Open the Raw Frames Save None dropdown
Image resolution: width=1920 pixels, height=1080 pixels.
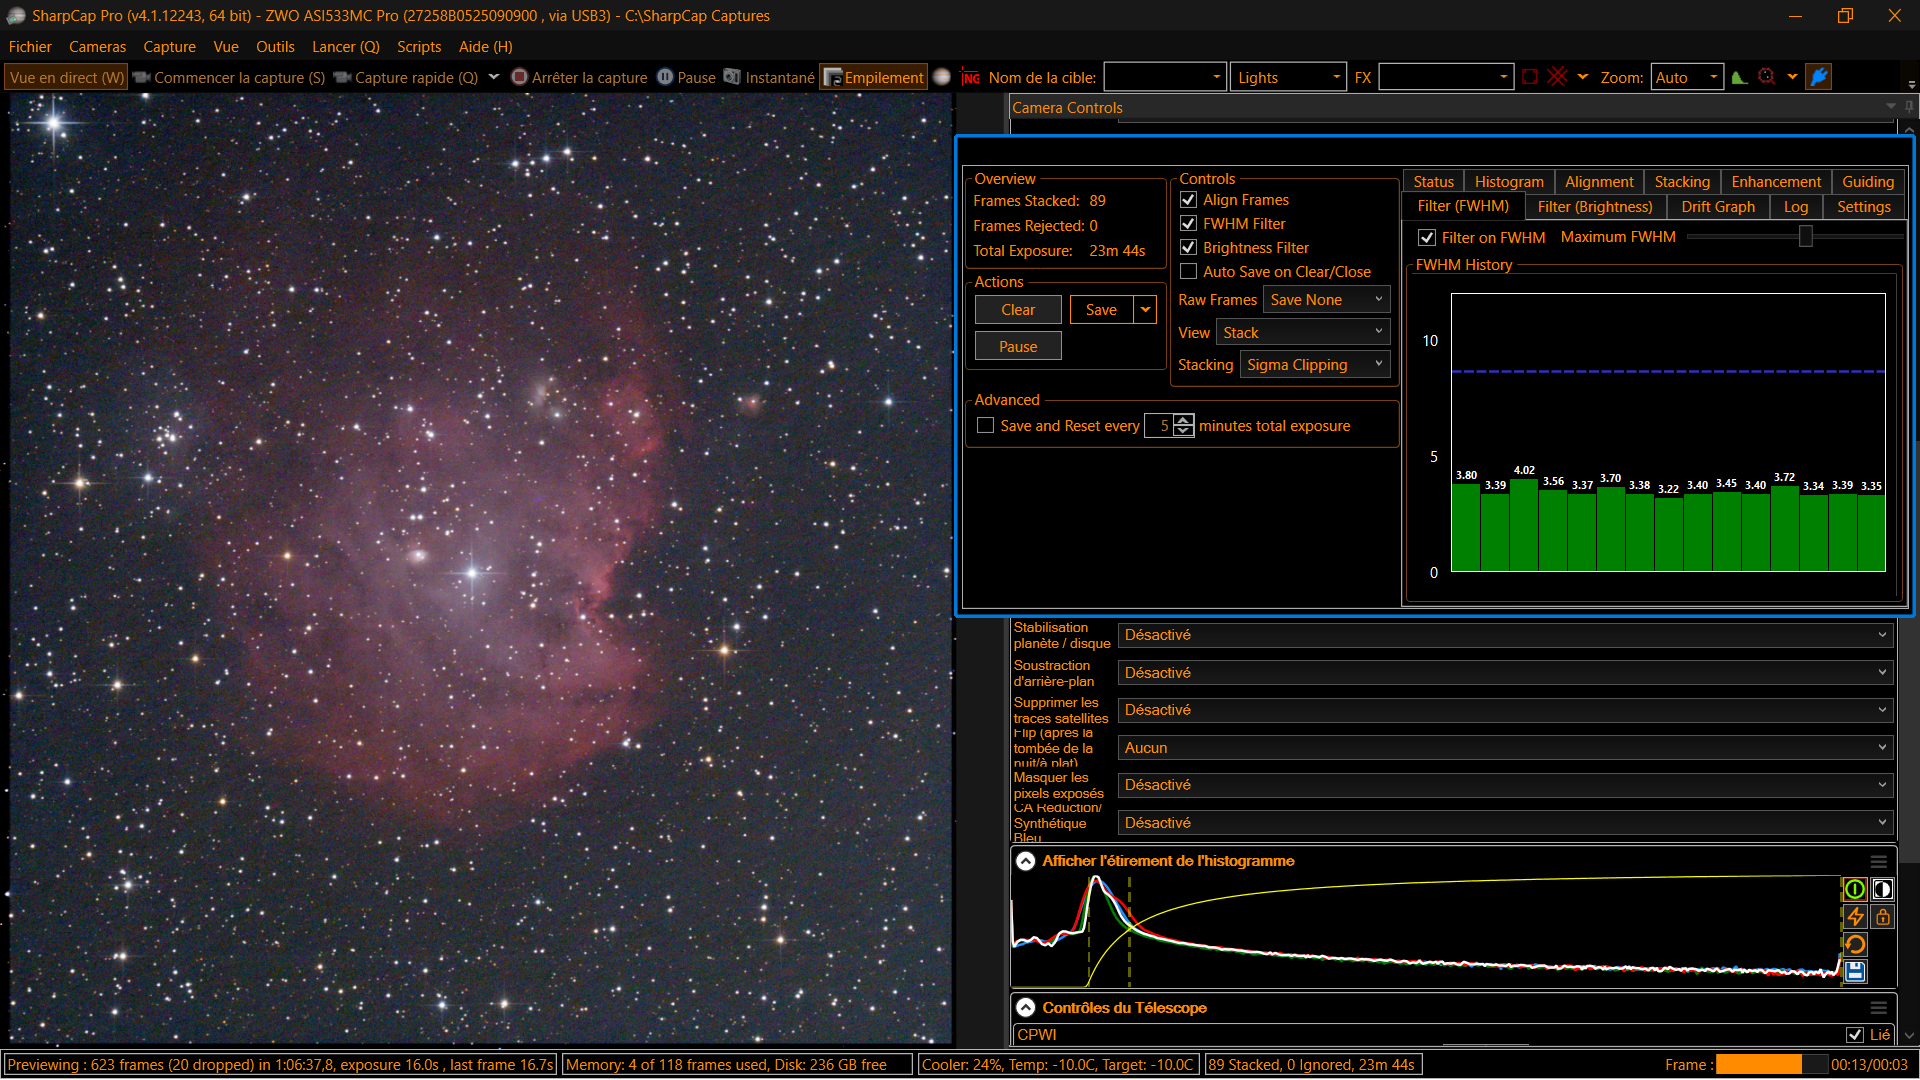(1326, 299)
